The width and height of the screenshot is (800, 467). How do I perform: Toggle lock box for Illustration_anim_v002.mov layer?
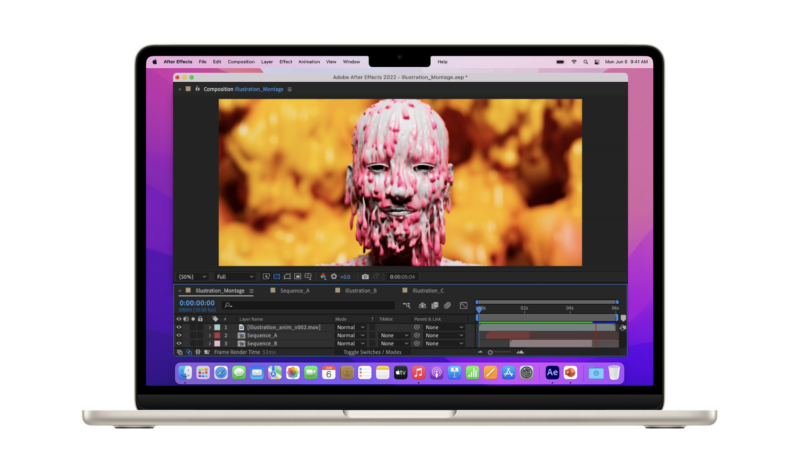201,327
